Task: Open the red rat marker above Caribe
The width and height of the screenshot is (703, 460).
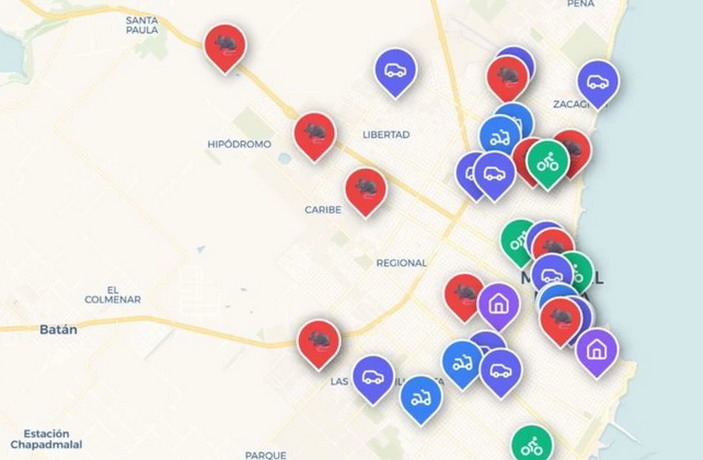Action: pos(366,191)
